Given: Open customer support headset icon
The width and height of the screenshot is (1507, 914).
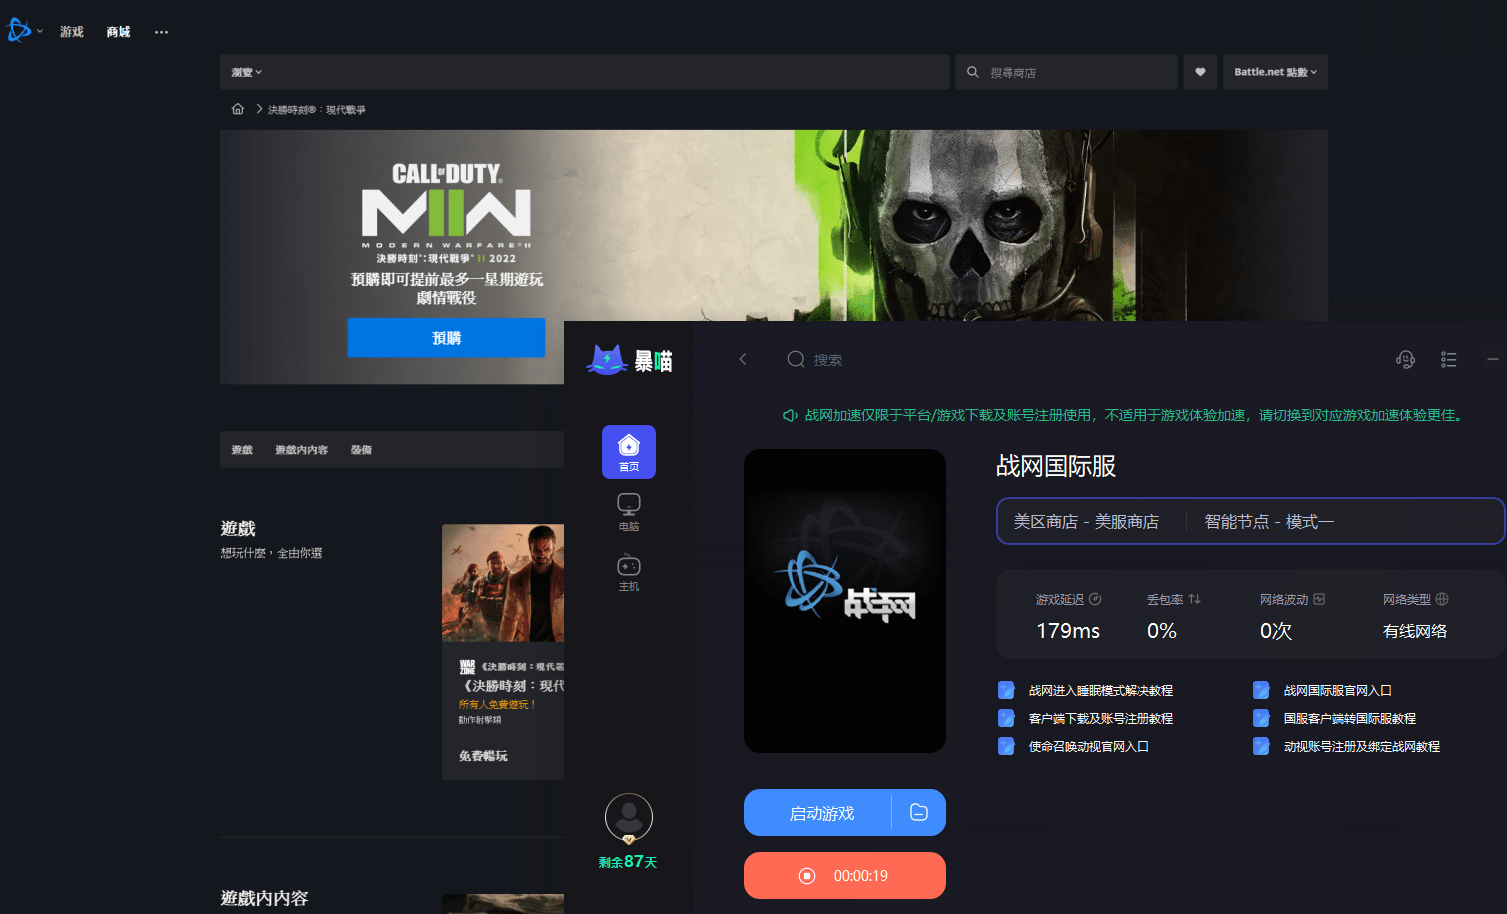Looking at the screenshot, I should coord(1405,359).
